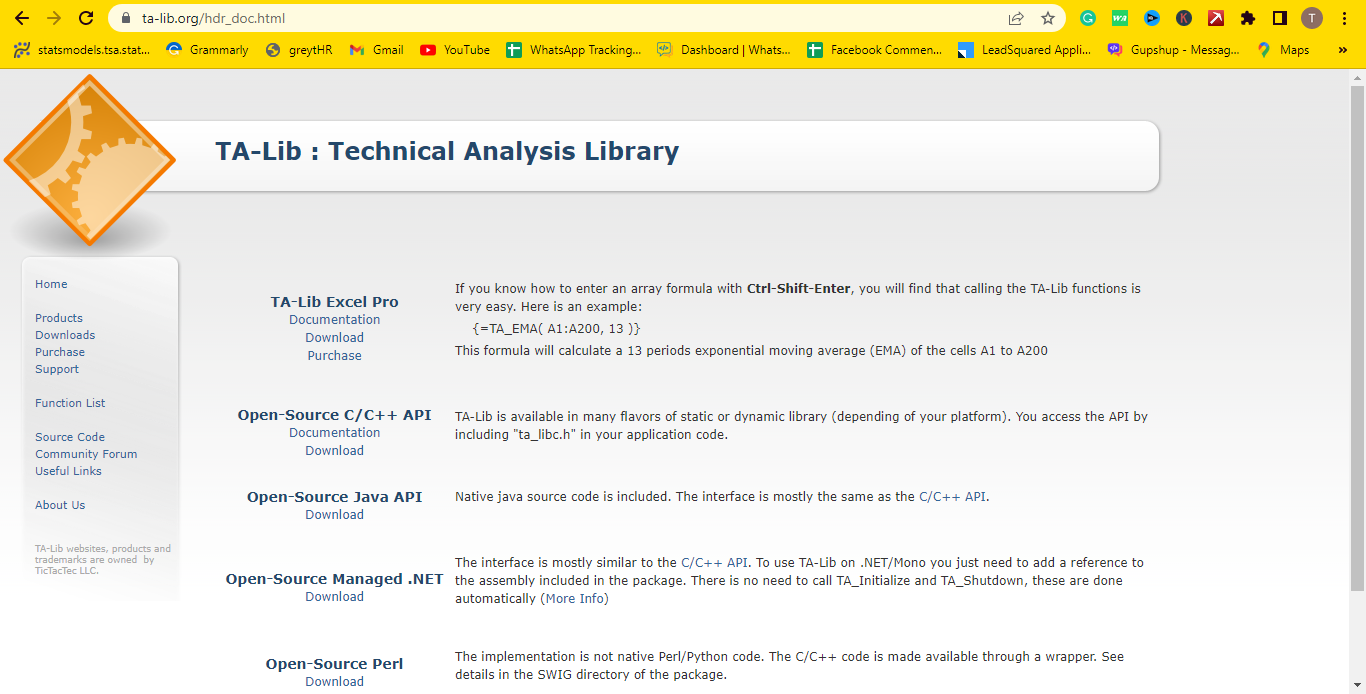Open Function List in the sidebar
1366x694 pixels.
point(70,403)
